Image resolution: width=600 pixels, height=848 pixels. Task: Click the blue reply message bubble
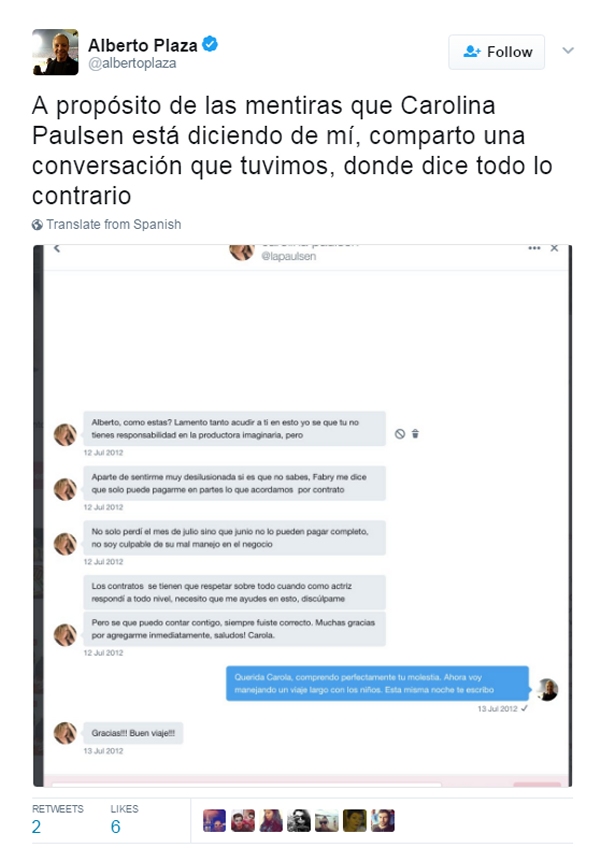[x=377, y=684]
